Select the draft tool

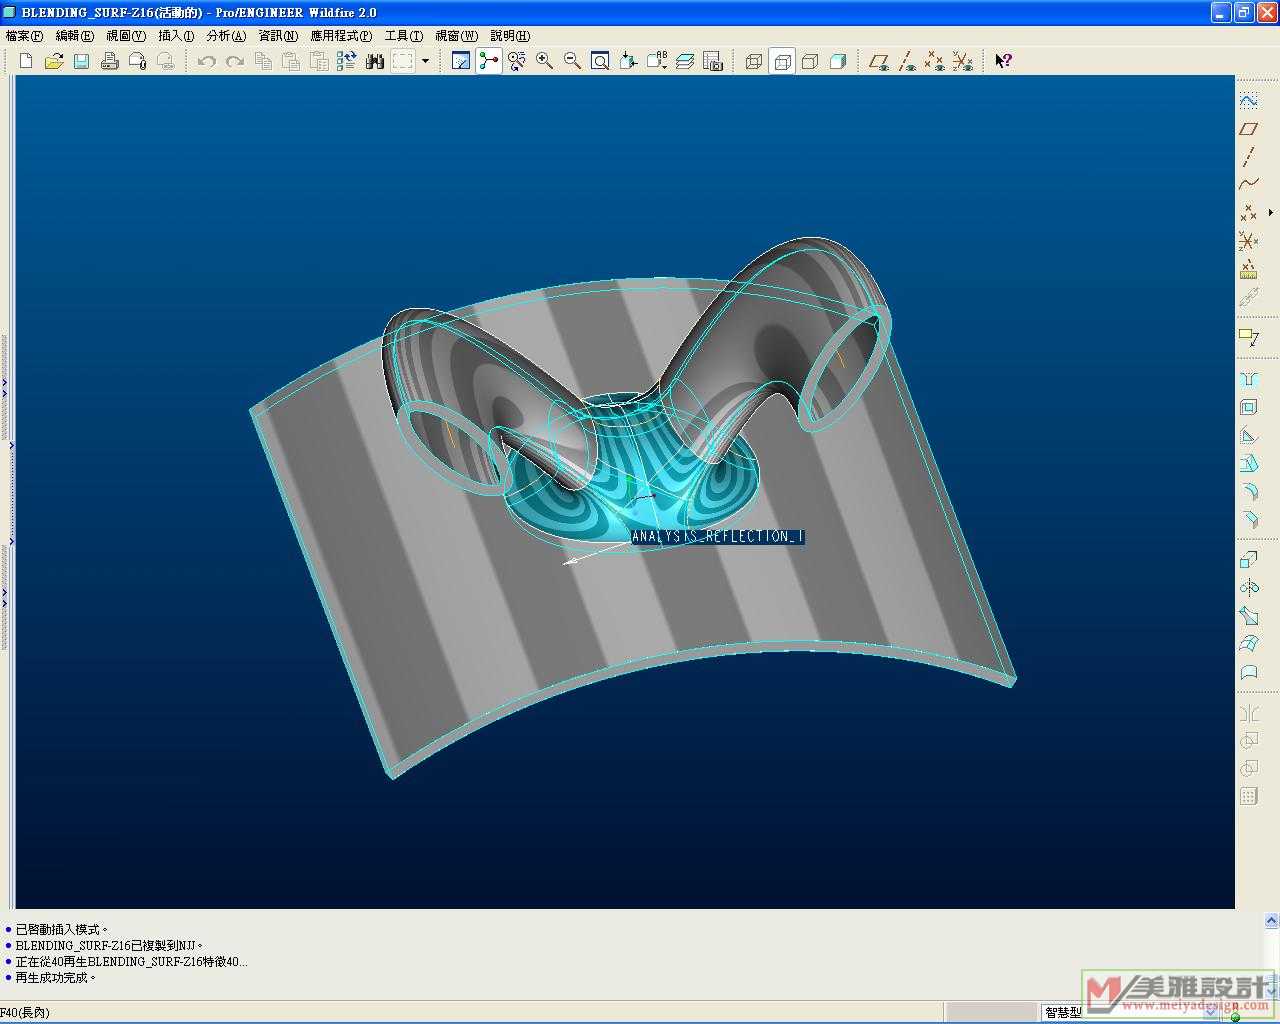pos(1249,464)
